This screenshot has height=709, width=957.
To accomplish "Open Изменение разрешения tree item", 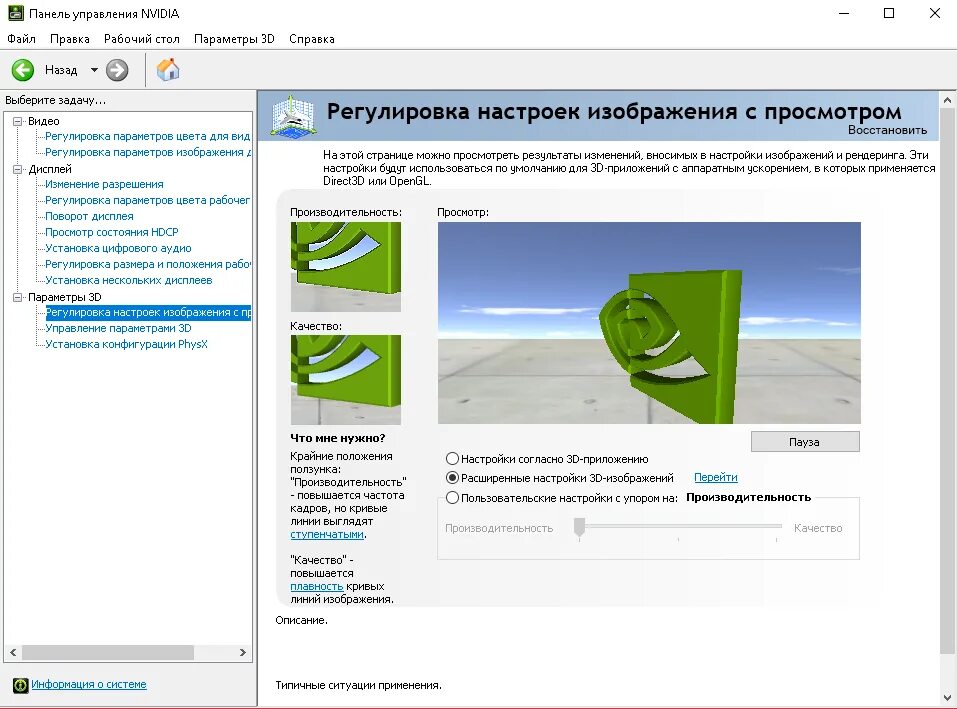I will pyautogui.click(x=104, y=184).
